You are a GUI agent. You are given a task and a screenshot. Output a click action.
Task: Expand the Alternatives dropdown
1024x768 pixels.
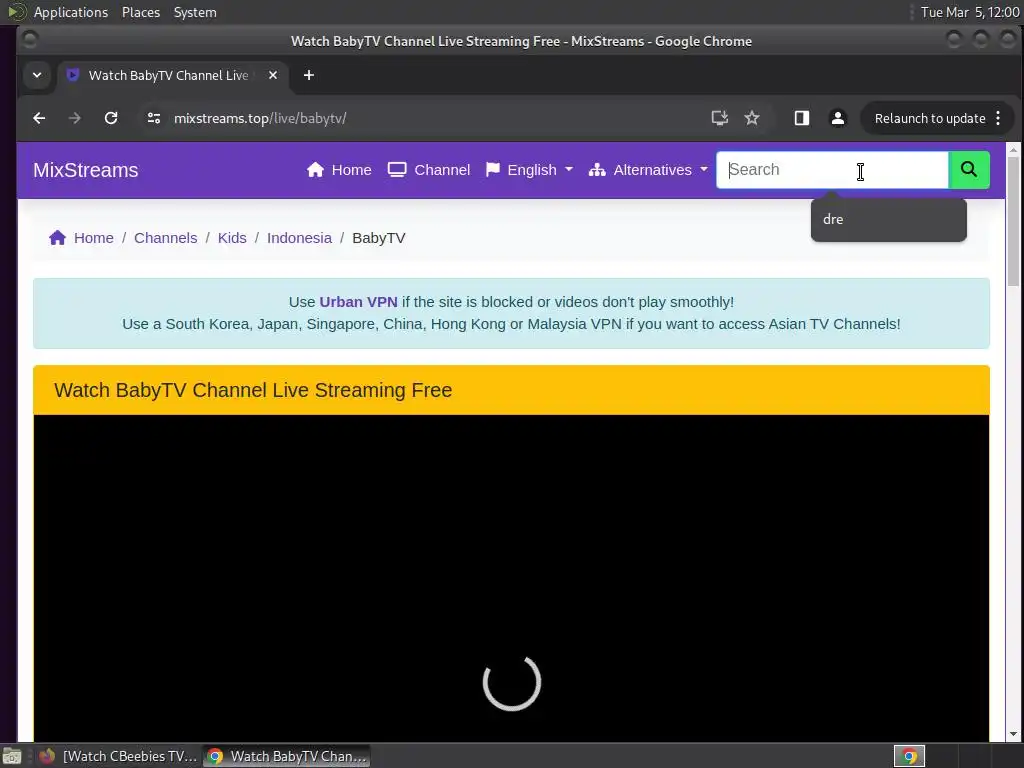pyautogui.click(x=648, y=170)
